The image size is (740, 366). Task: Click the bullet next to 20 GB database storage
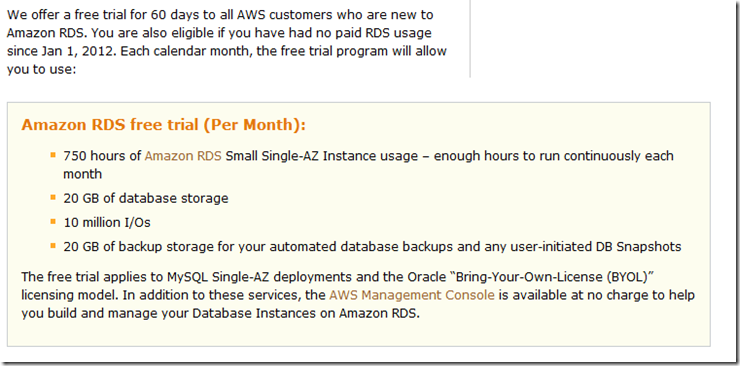53,197
